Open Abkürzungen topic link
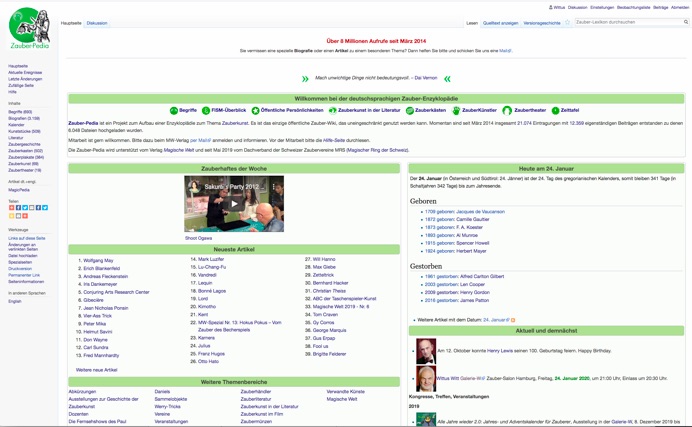The width and height of the screenshot is (692, 427). coord(82,391)
